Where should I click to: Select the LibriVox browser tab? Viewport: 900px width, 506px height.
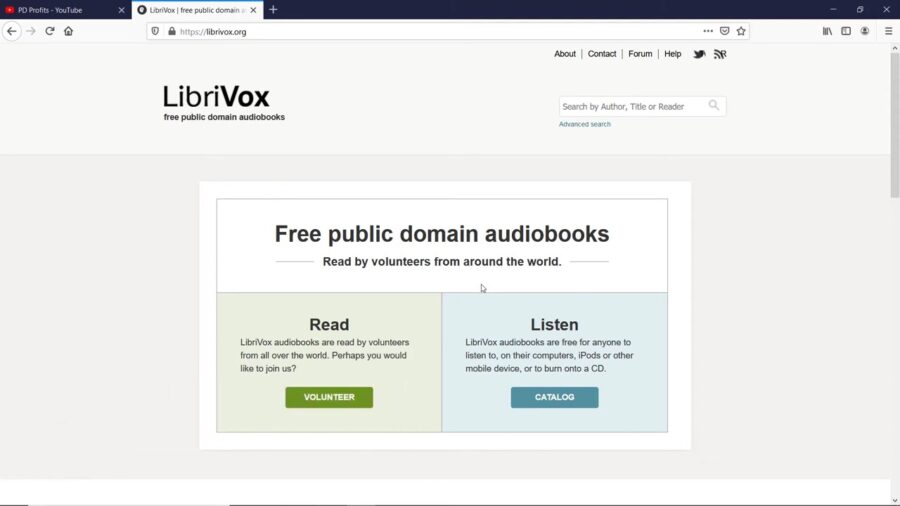(197, 10)
